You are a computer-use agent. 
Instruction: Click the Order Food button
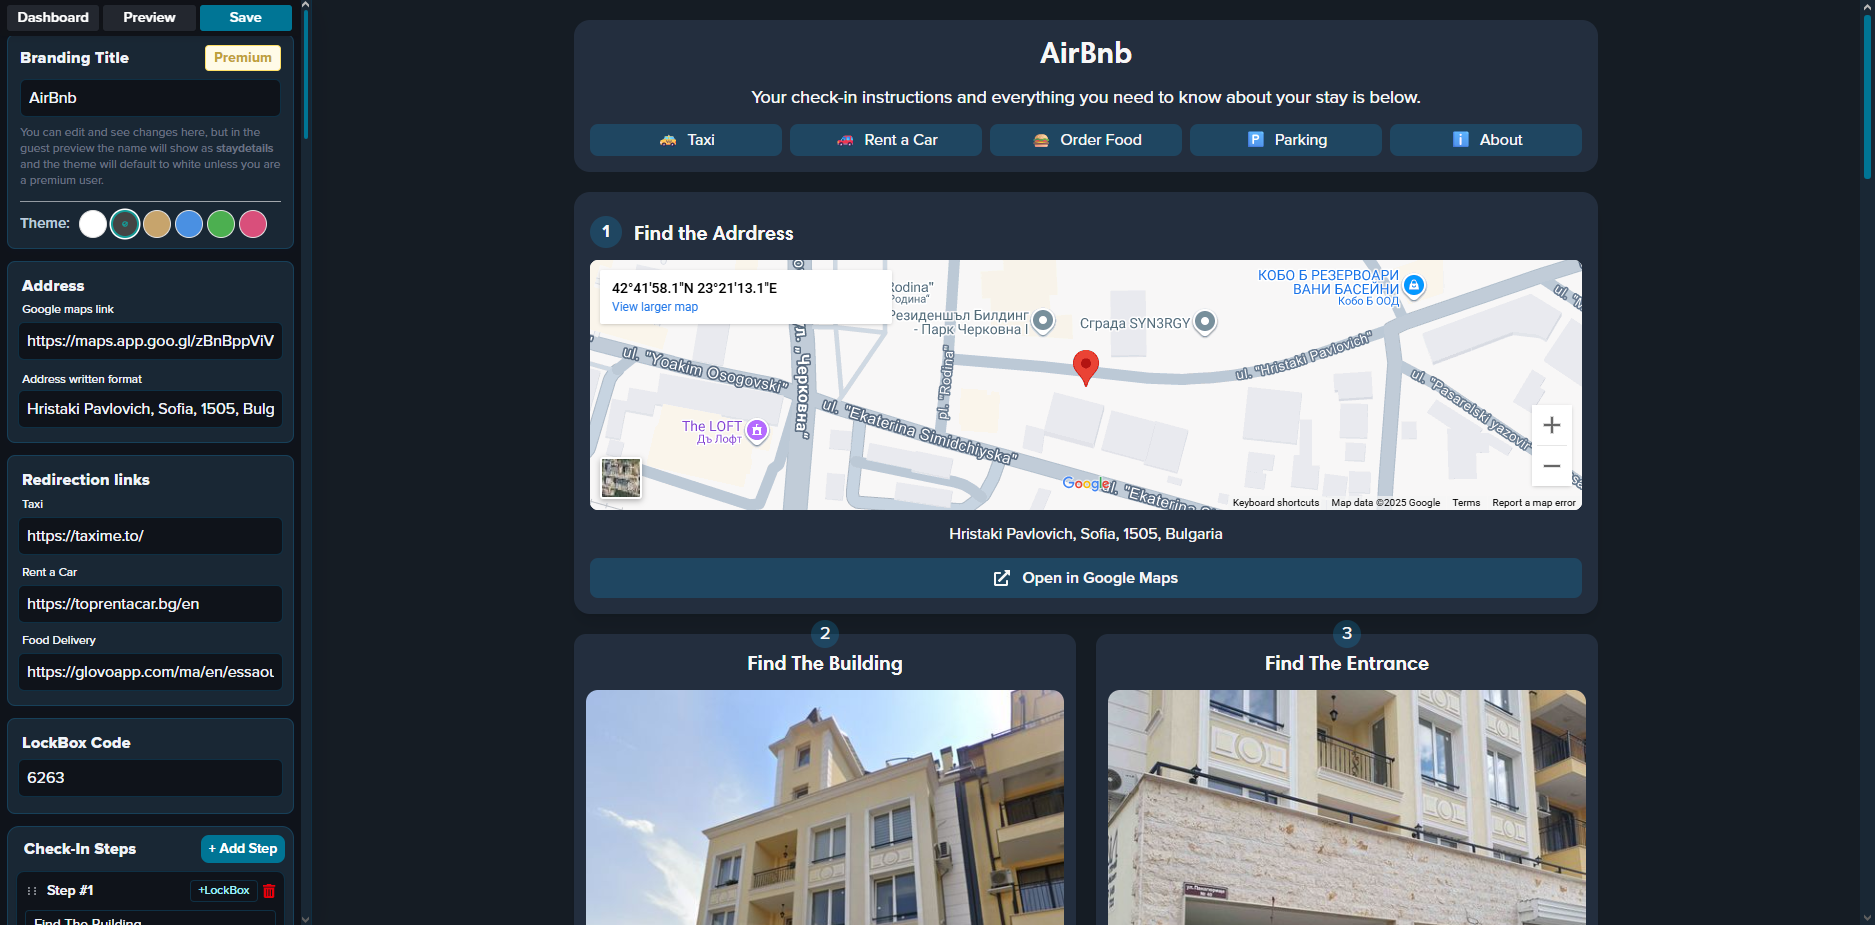point(1086,140)
